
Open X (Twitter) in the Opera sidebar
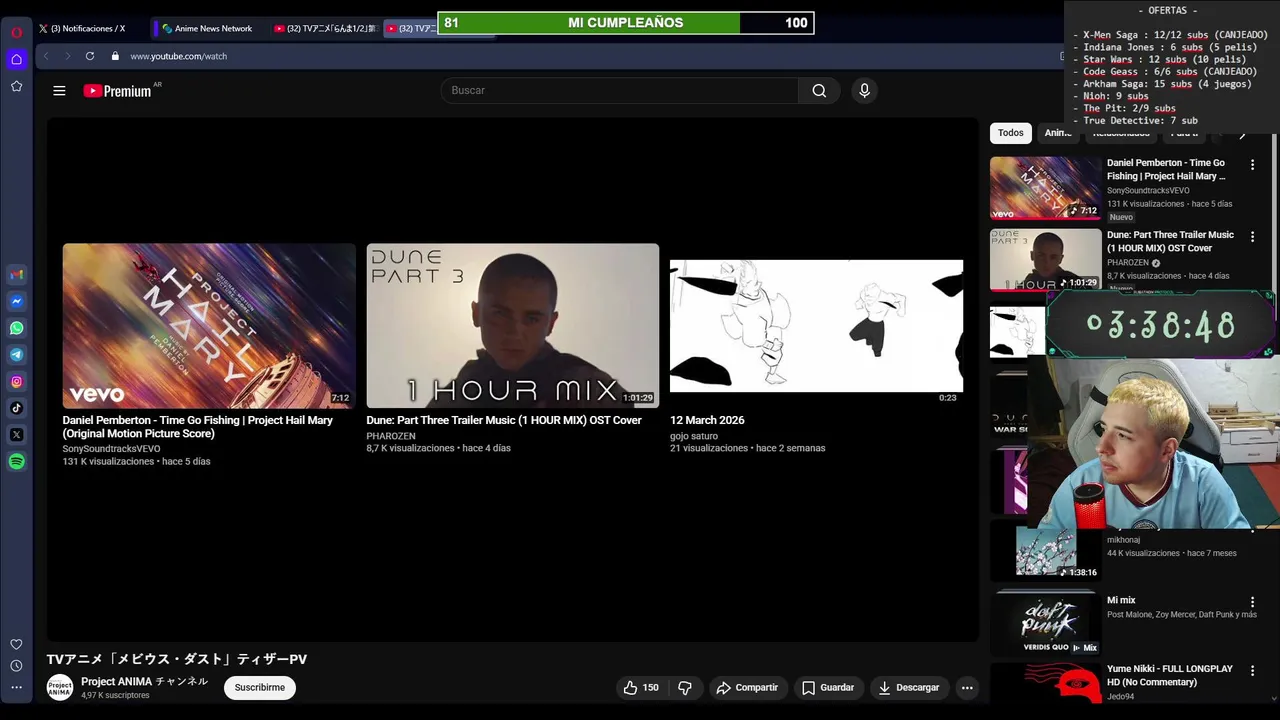pos(16,435)
